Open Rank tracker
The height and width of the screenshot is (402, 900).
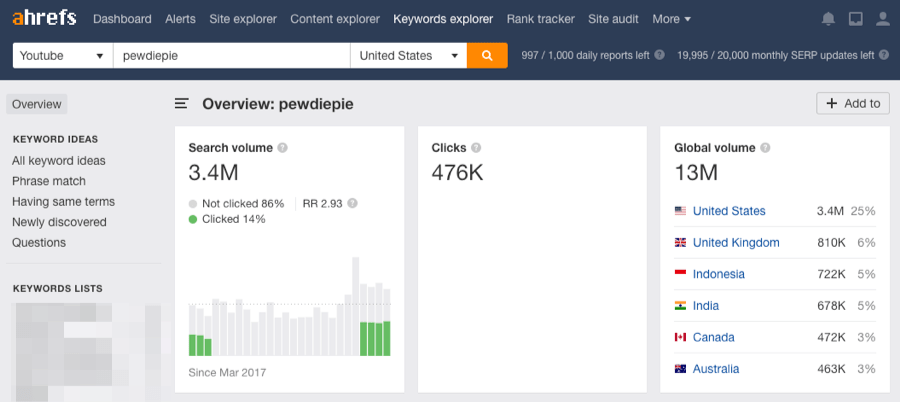coord(541,19)
